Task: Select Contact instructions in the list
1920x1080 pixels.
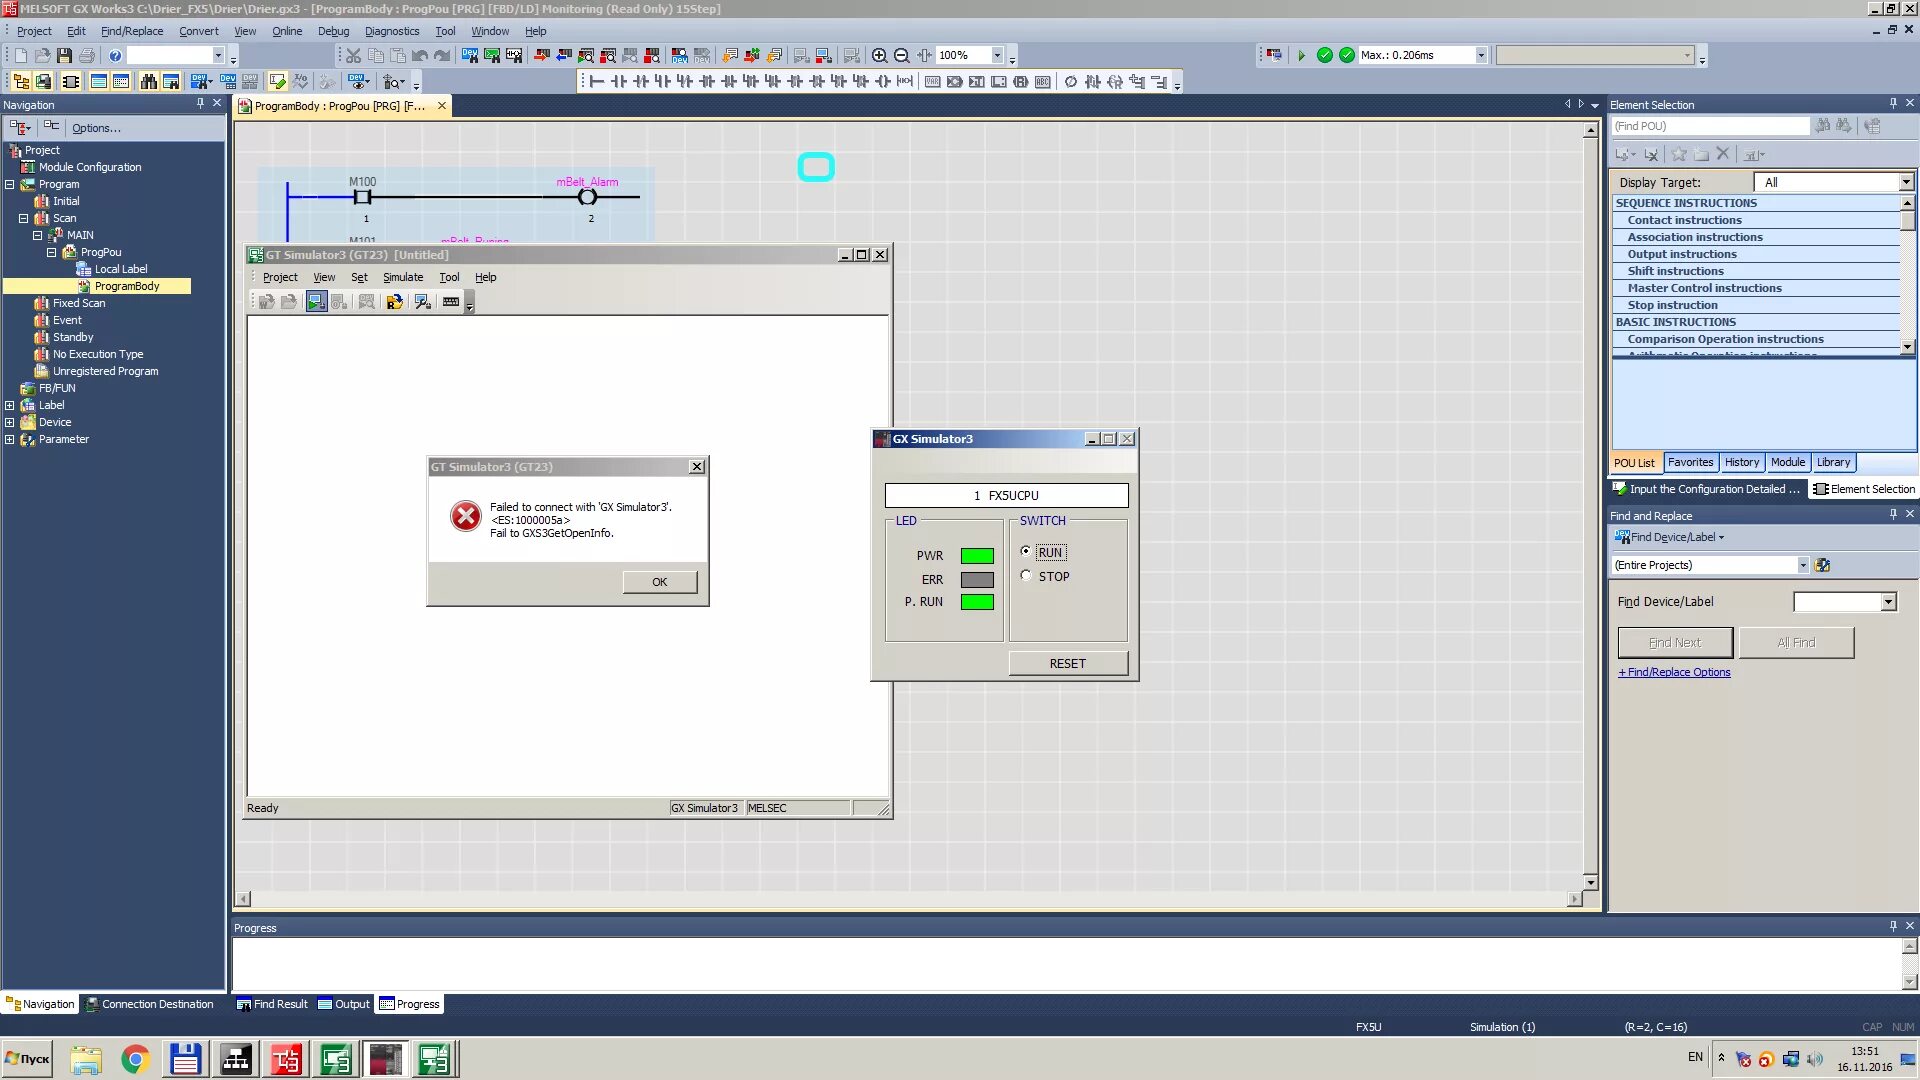Action: tap(1684, 220)
